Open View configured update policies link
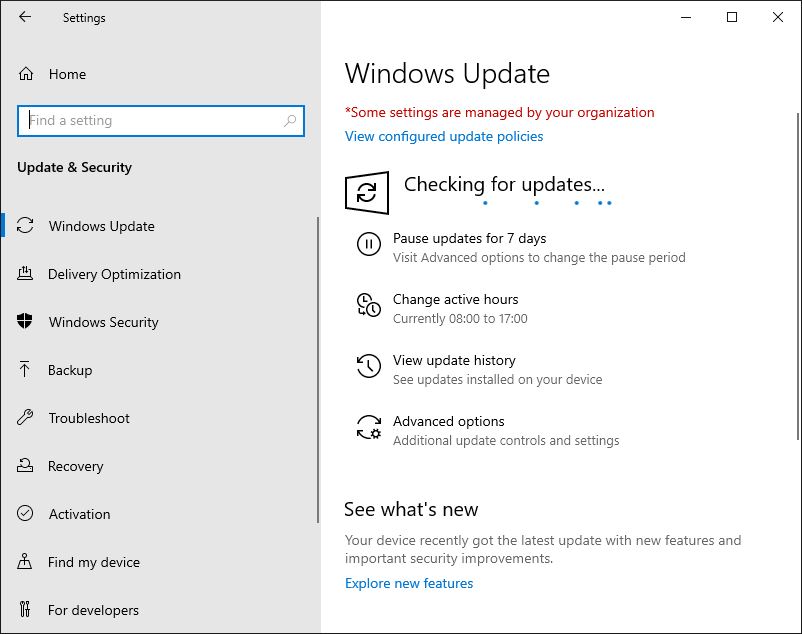The height and width of the screenshot is (634, 802). point(444,136)
